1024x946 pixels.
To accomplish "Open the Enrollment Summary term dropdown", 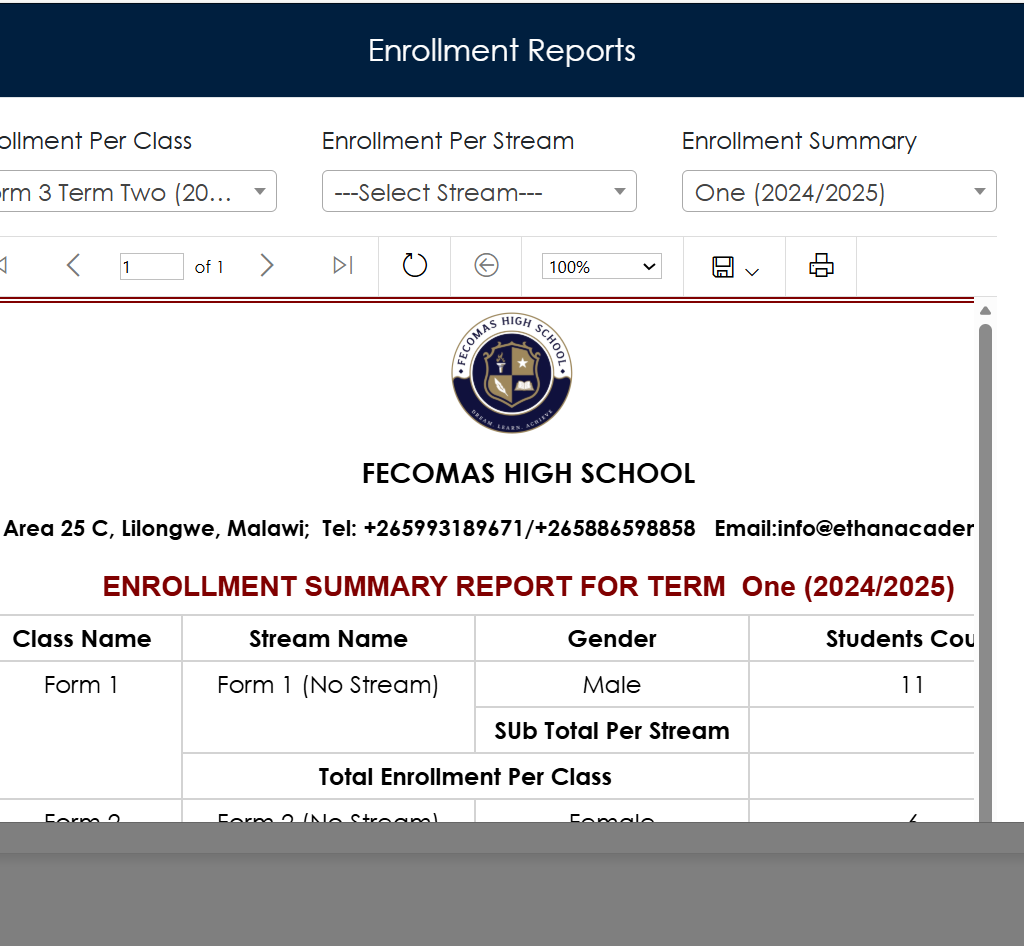I will (x=839, y=192).
